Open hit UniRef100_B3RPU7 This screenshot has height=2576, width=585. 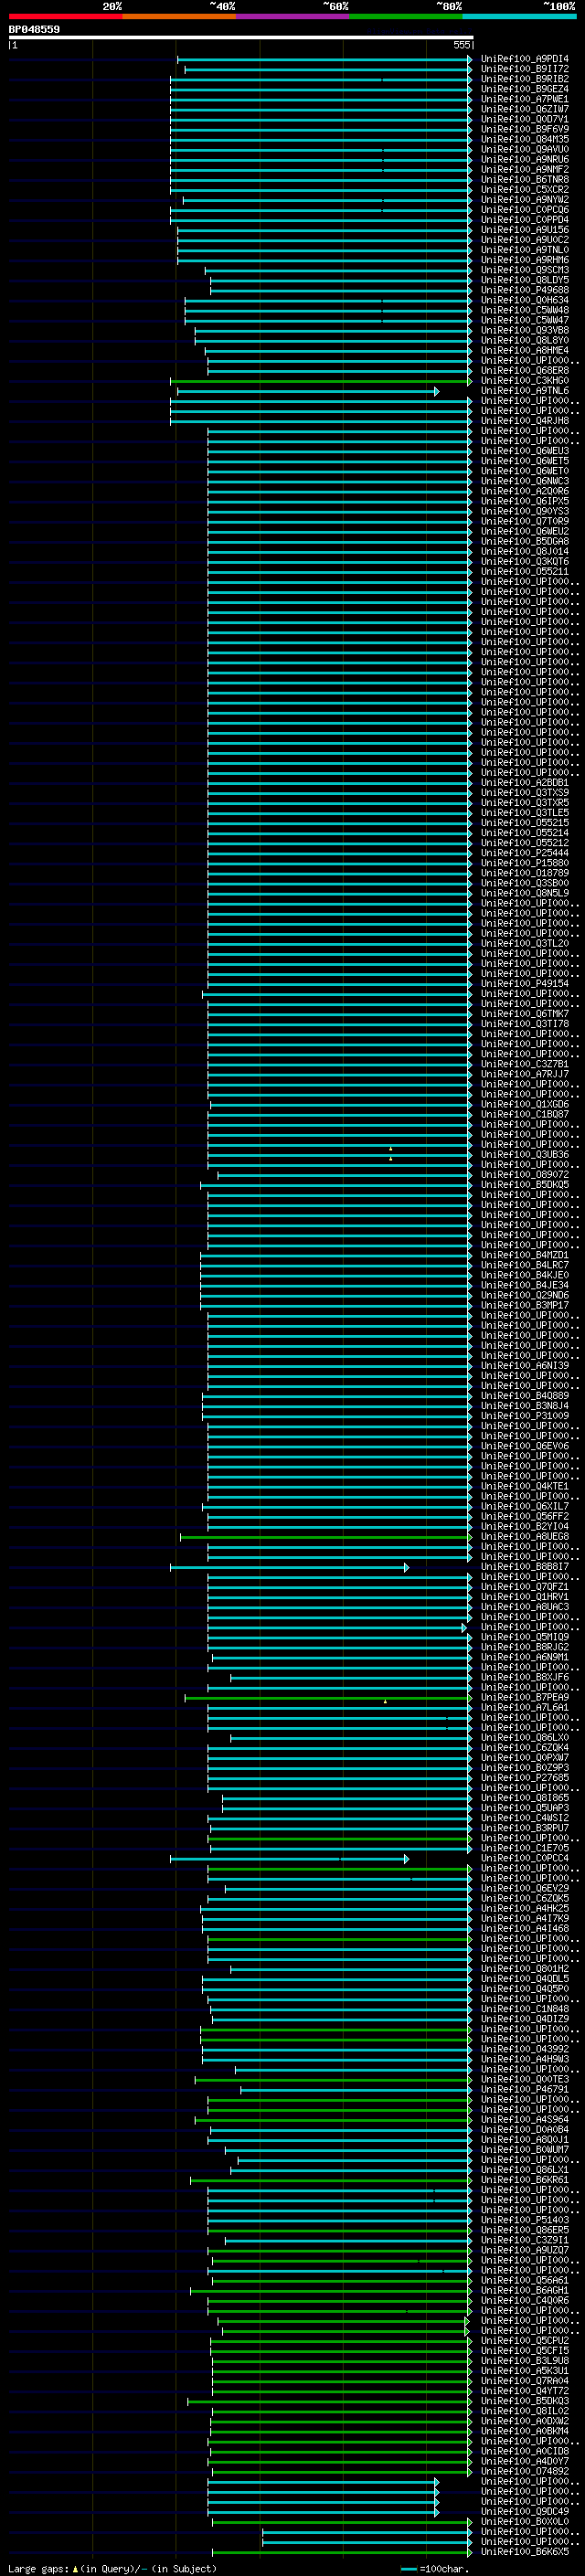[524, 1828]
